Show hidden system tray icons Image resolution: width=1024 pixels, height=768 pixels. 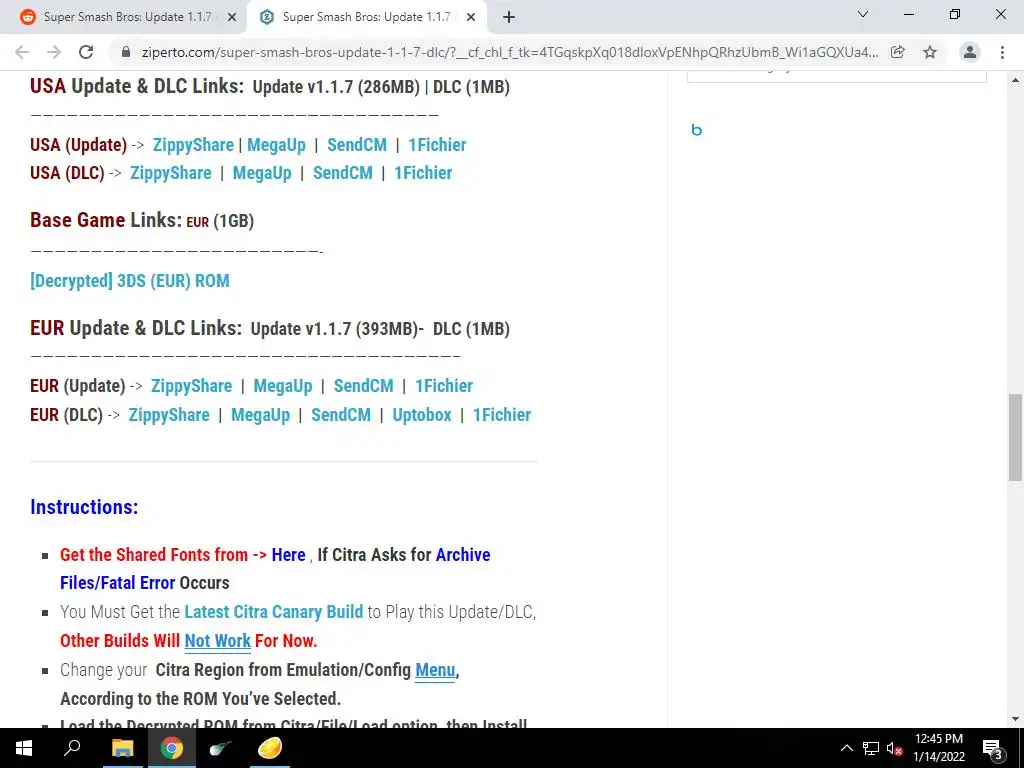click(x=846, y=748)
